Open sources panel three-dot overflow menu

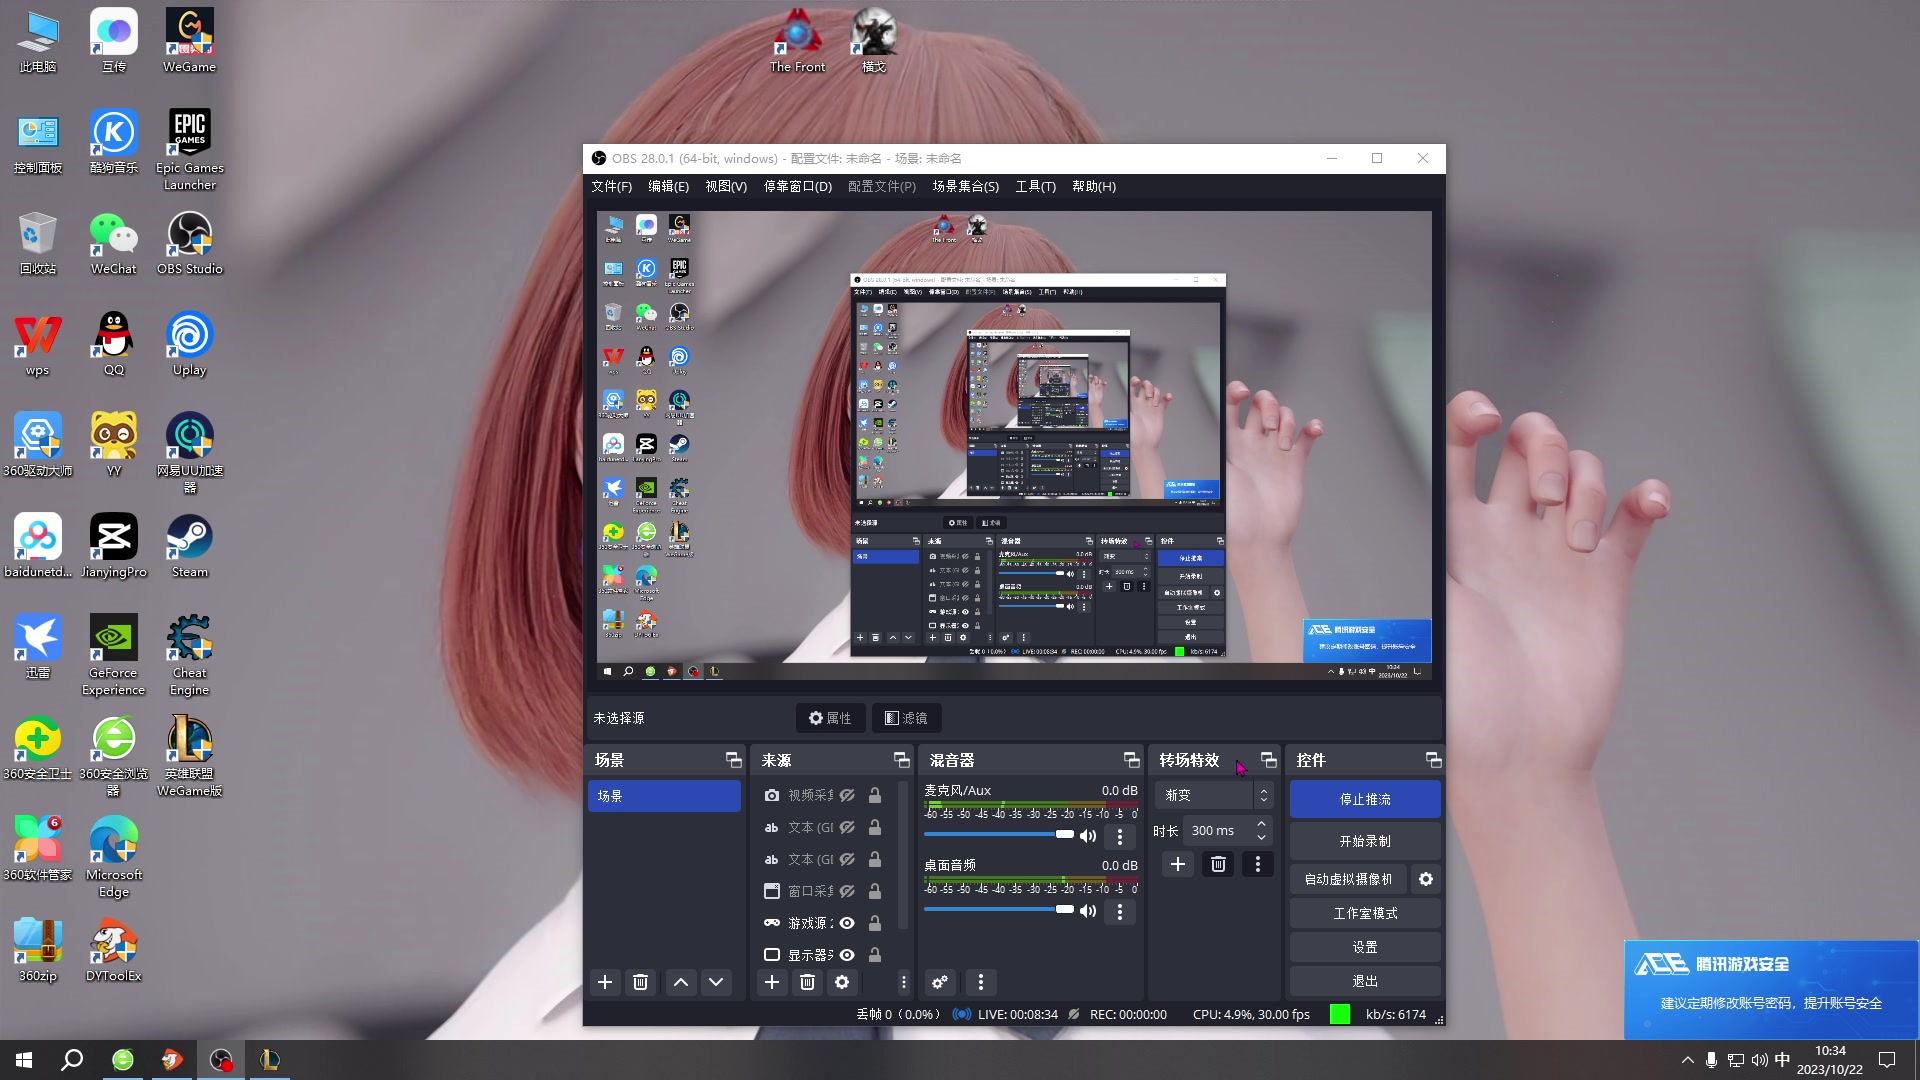(x=903, y=982)
